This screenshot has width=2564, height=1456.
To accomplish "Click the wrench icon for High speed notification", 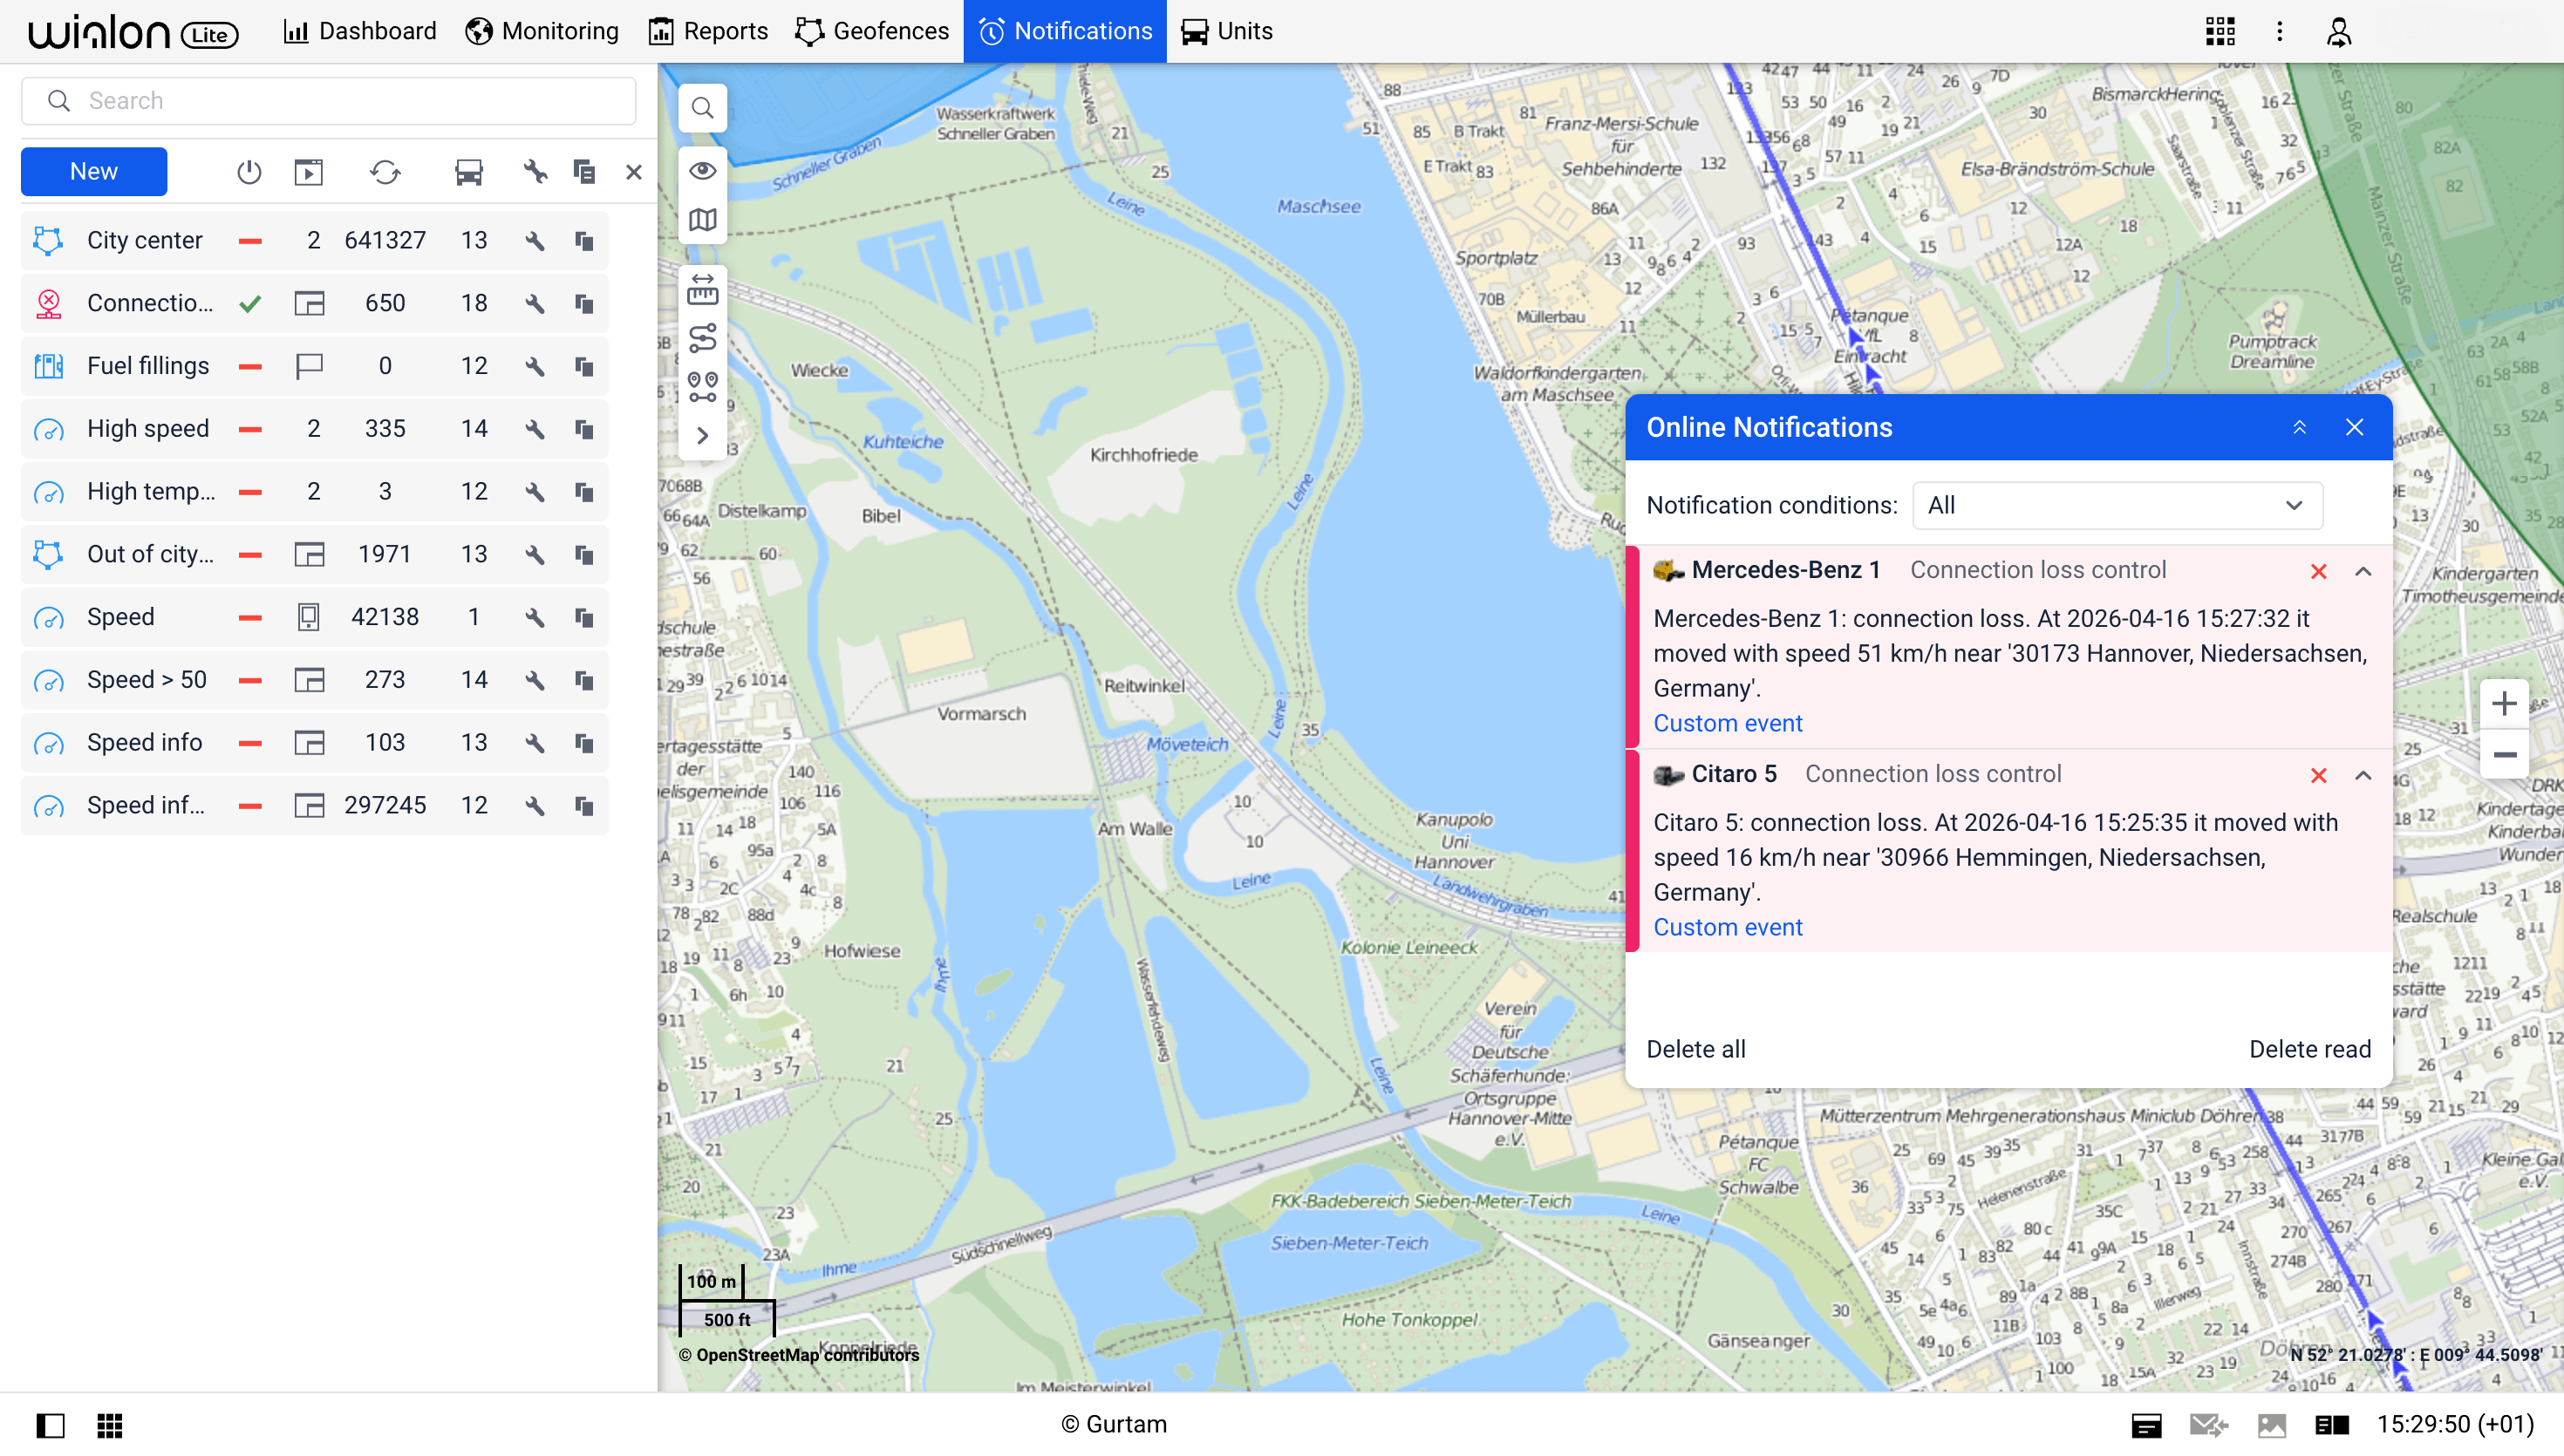I will point(535,428).
